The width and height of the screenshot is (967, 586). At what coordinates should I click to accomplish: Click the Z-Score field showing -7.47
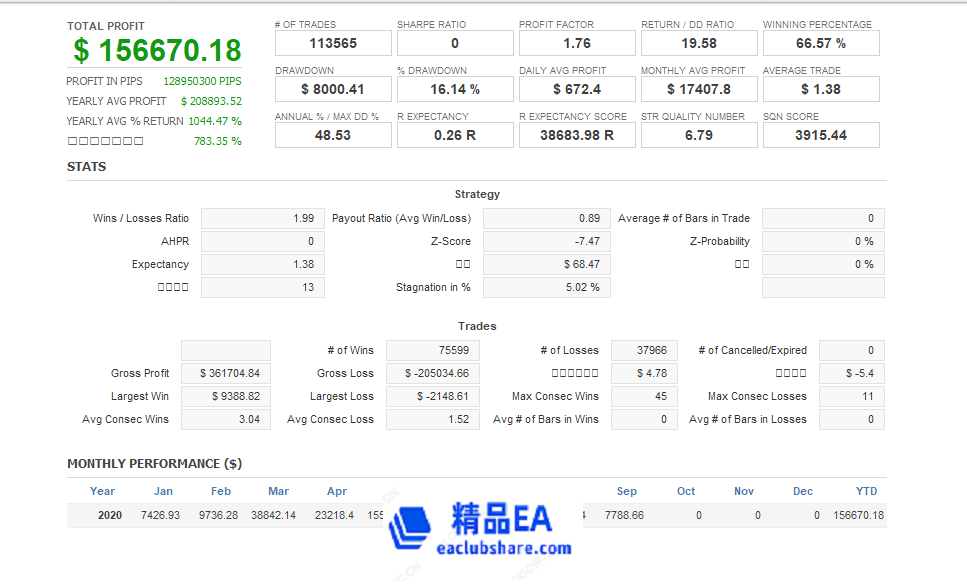tap(545, 240)
